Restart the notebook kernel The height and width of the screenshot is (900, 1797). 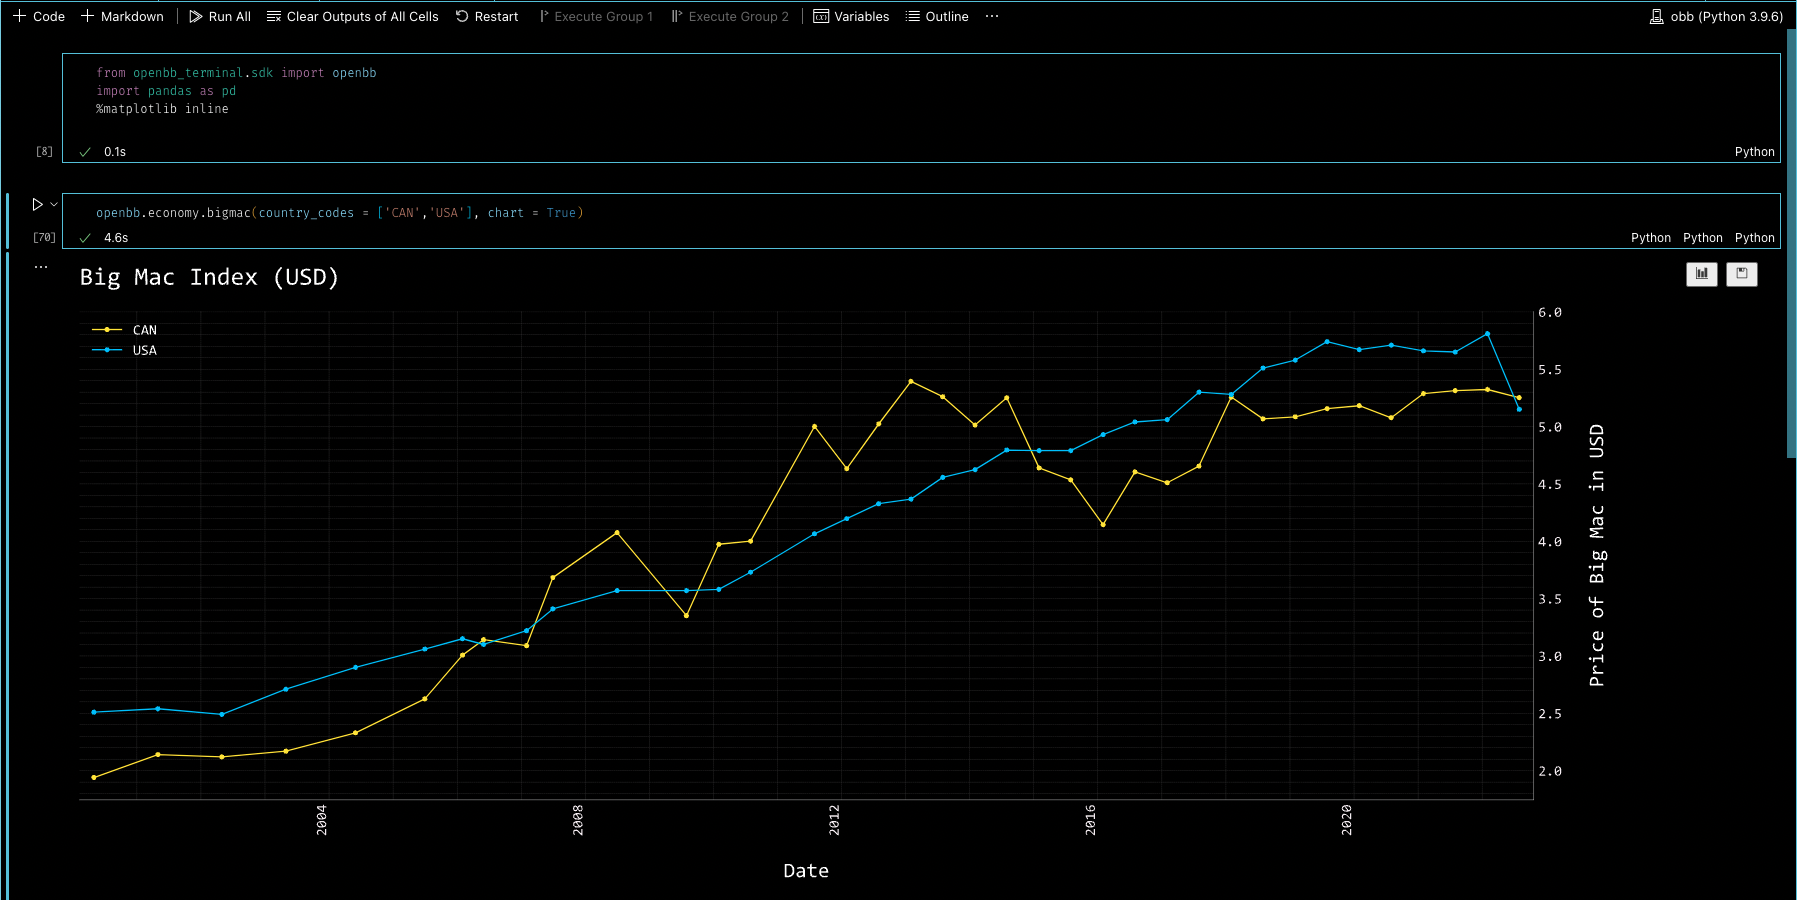(487, 16)
